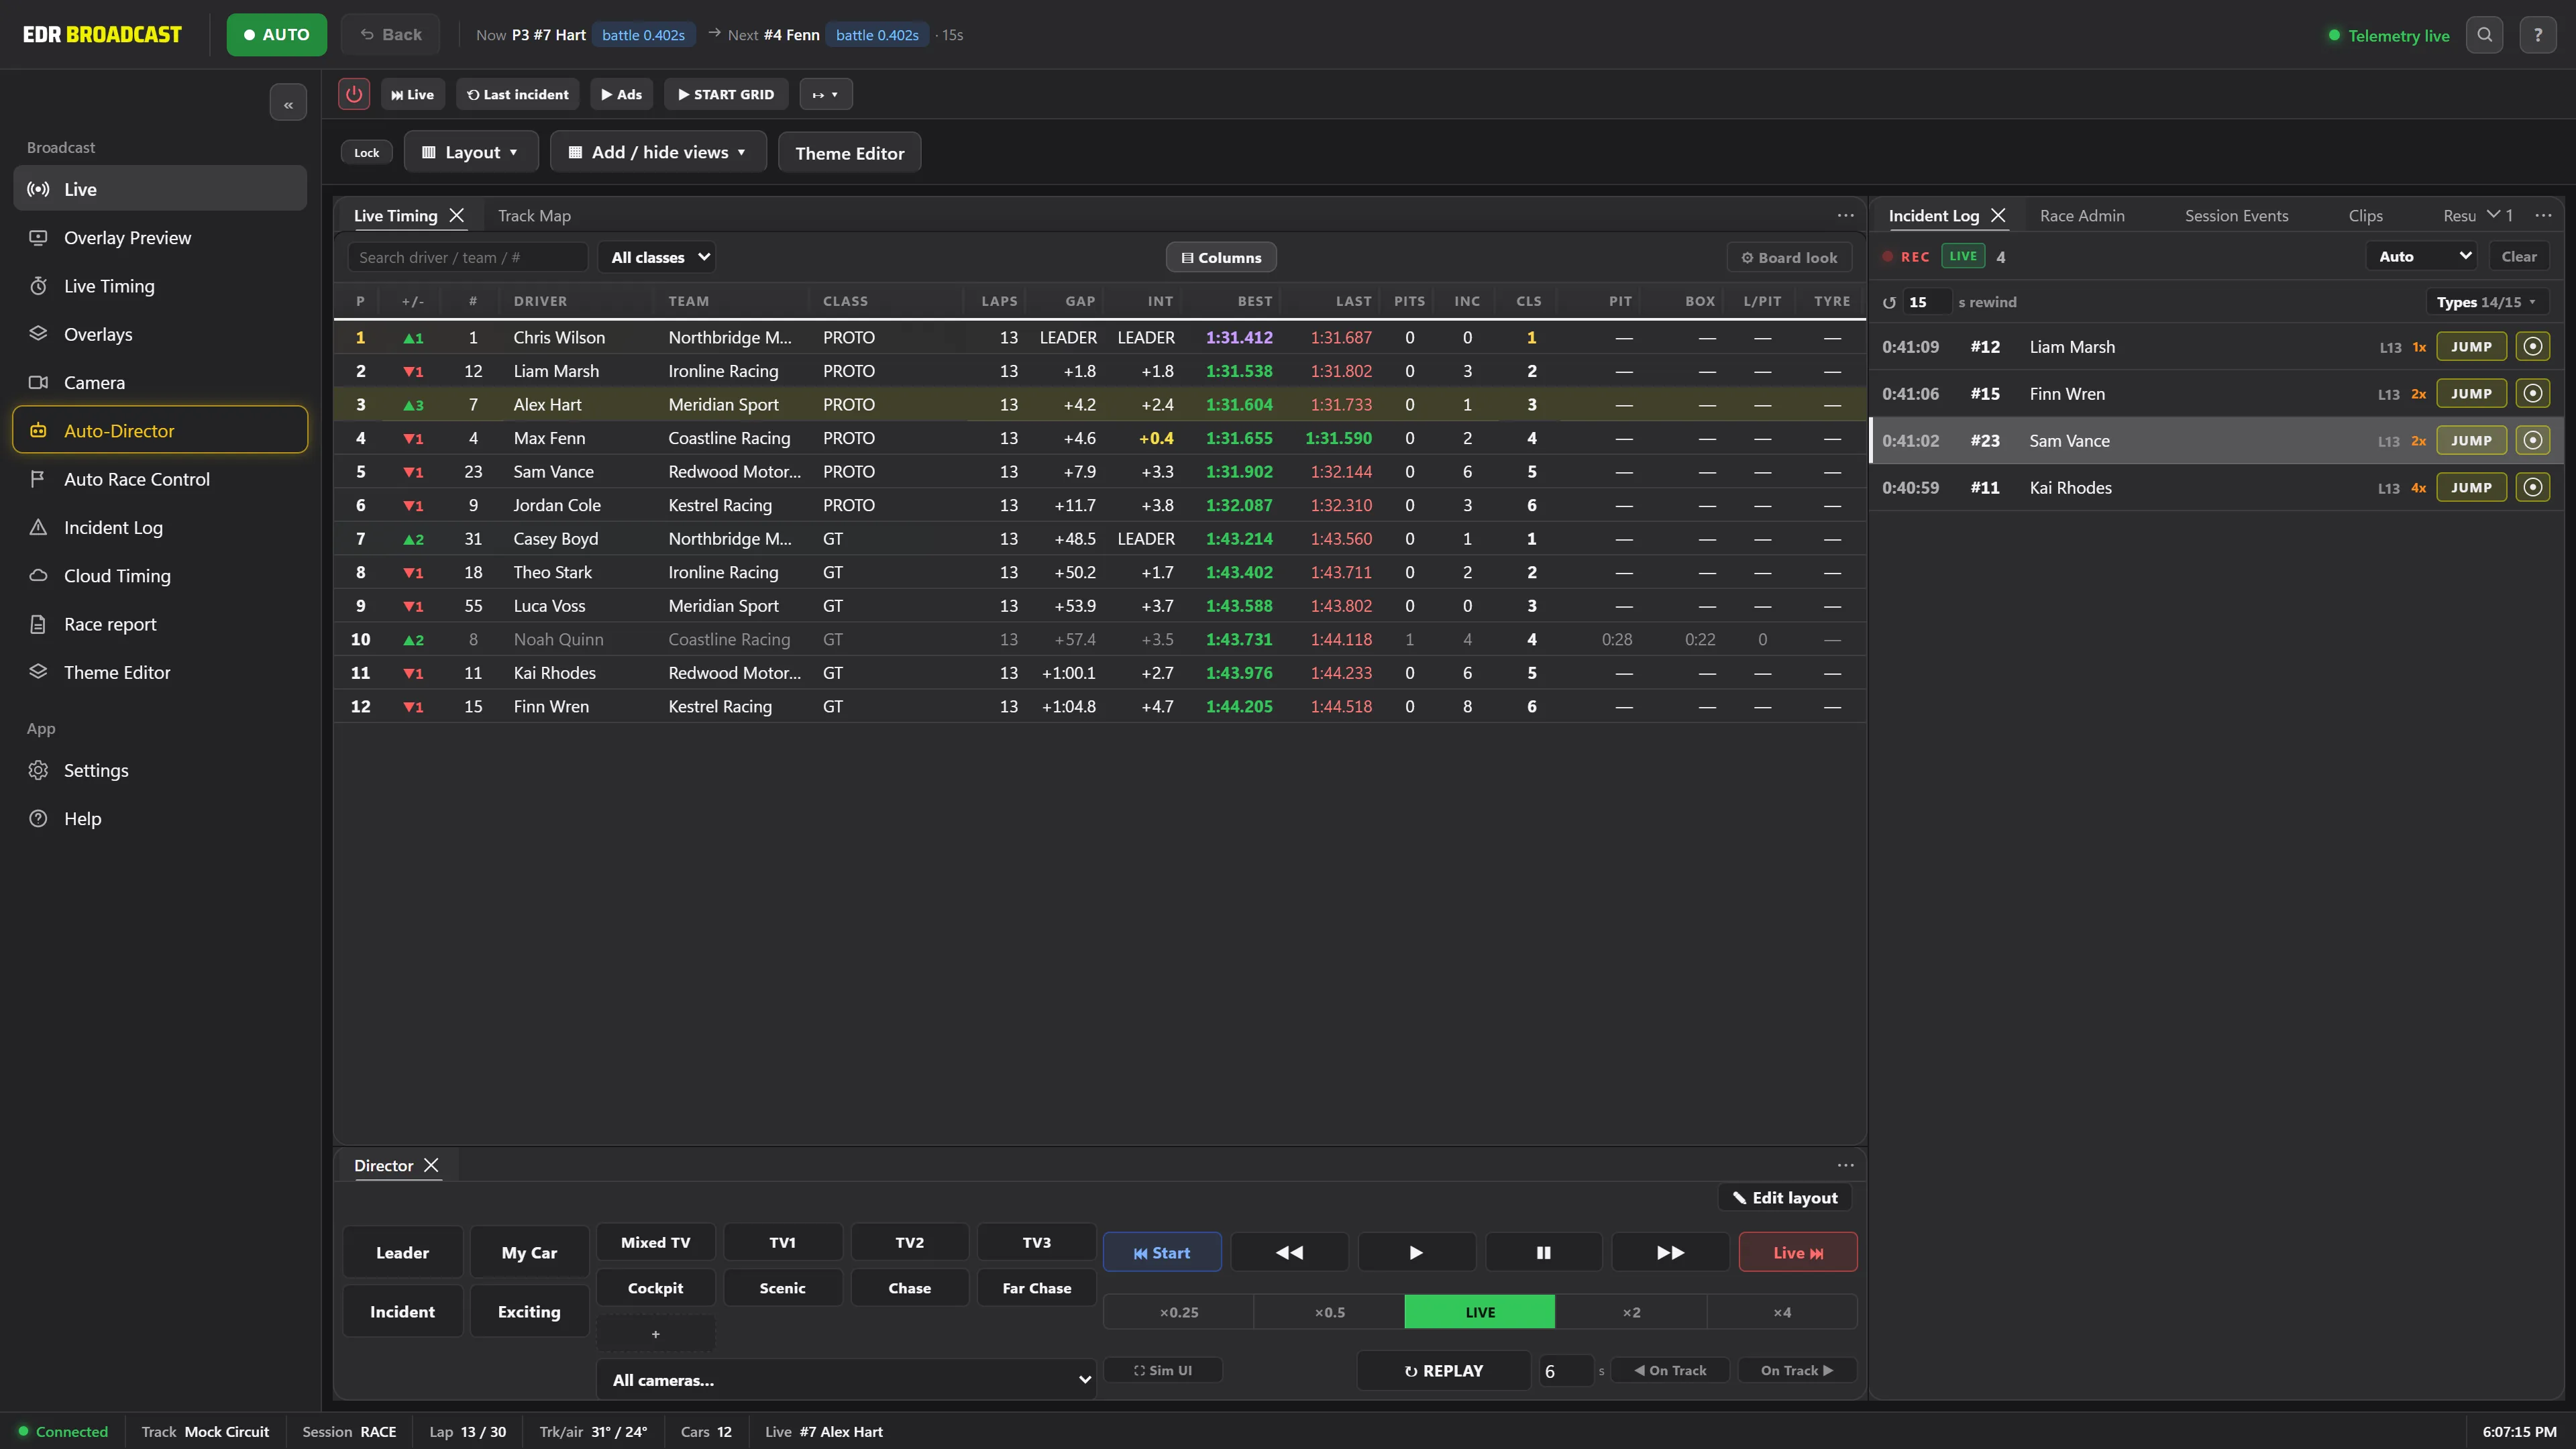
Task: Open the arrow dropdown next to START GRID
Action: tap(825, 95)
